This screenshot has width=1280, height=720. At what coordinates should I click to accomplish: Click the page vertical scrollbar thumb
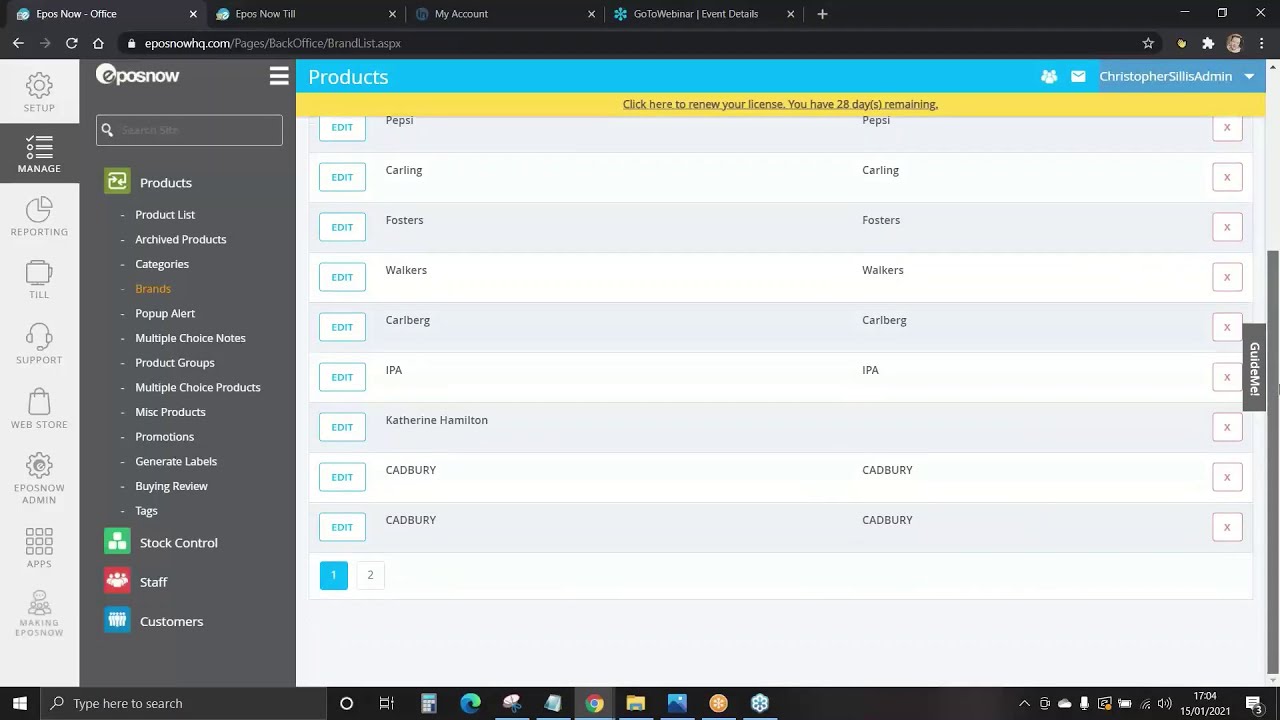[1273, 460]
